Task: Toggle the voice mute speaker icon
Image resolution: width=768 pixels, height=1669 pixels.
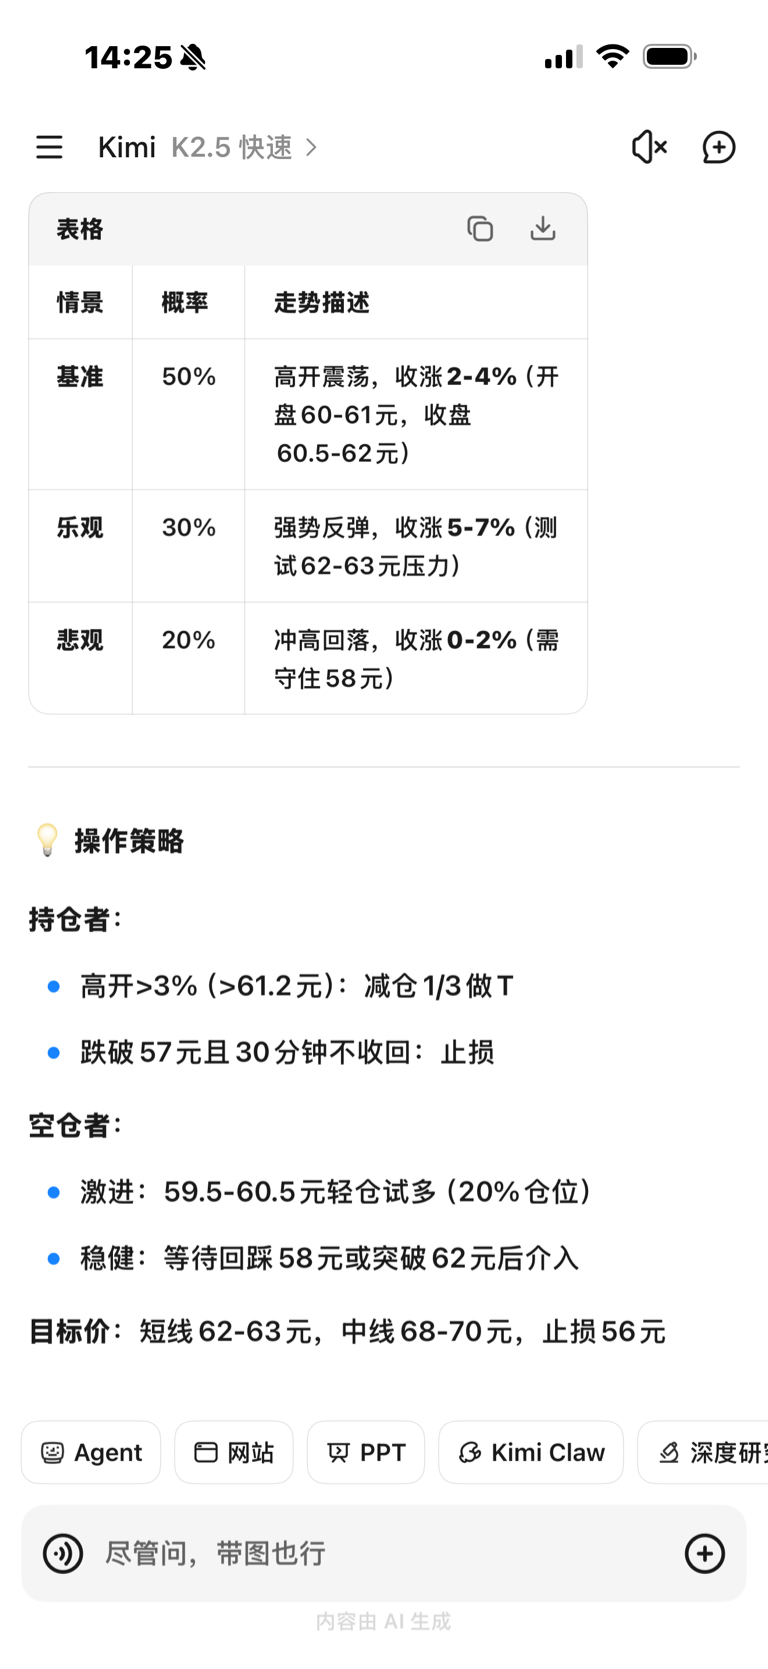Action: (649, 147)
